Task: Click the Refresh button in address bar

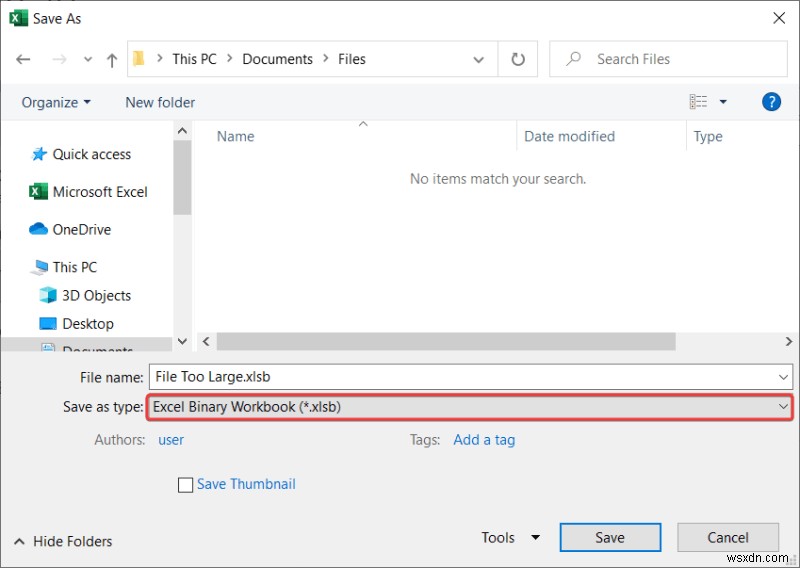Action: pos(518,59)
